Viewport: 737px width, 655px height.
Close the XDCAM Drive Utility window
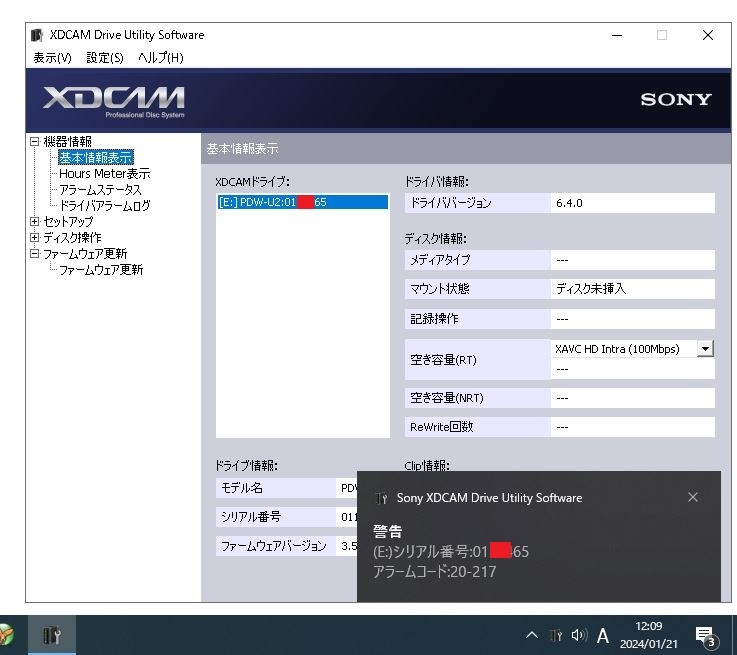(708, 35)
